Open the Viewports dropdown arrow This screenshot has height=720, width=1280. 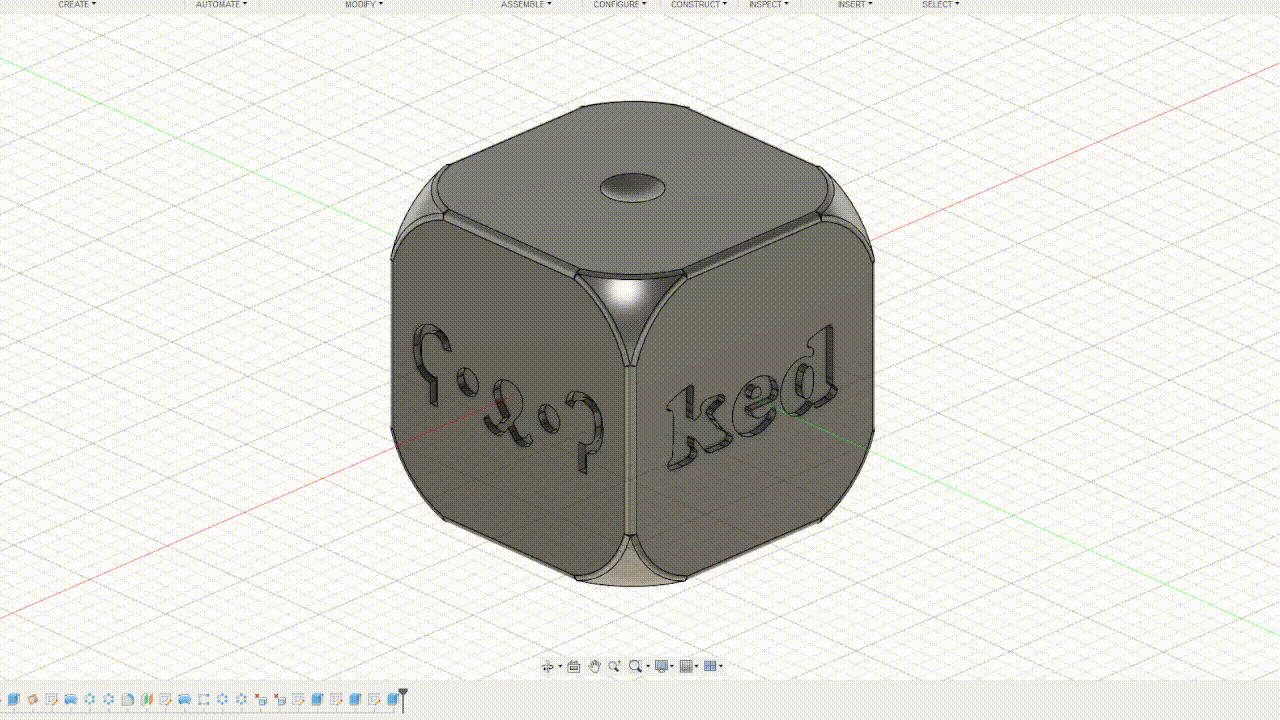pyautogui.click(x=721, y=666)
